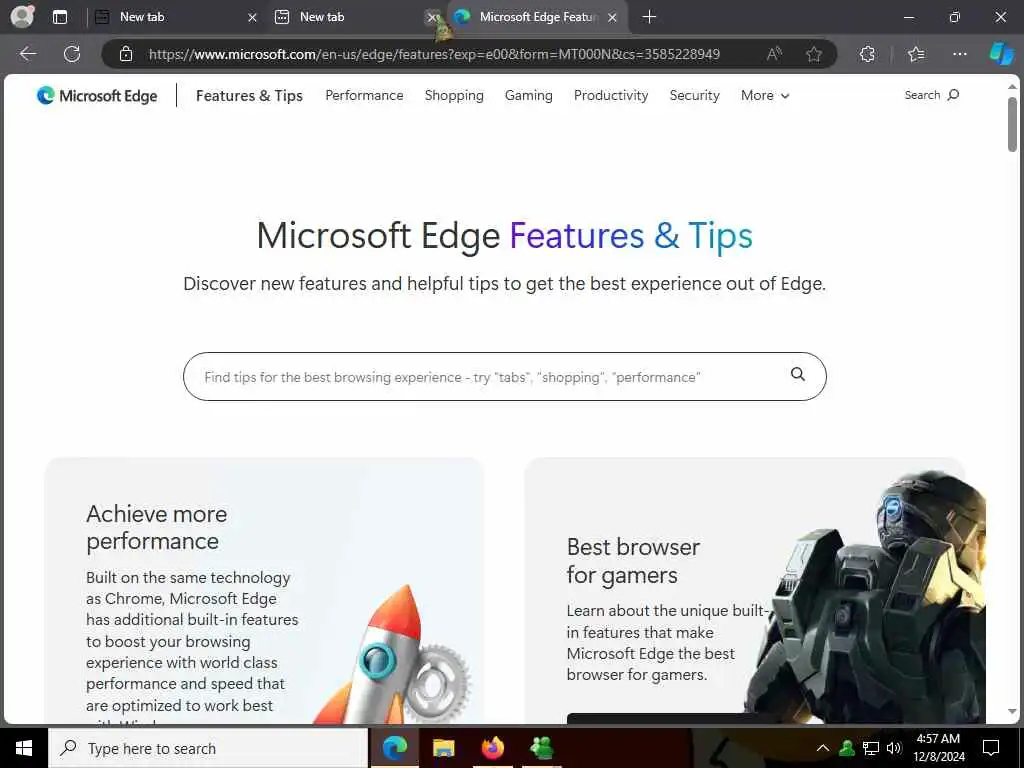Select the Microsoft Edge Features tab

537,17
